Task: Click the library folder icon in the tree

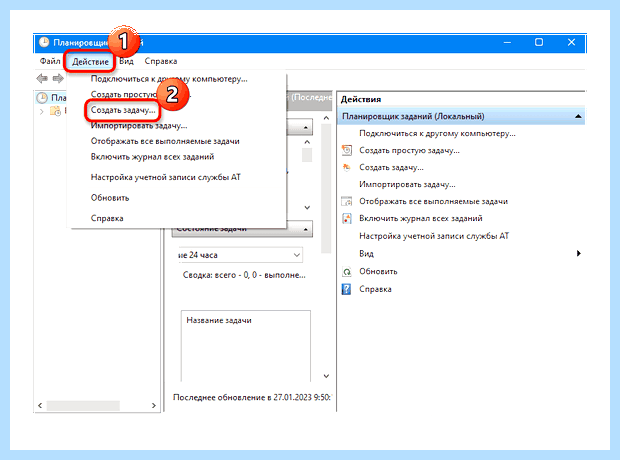Action: pos(55,111)
